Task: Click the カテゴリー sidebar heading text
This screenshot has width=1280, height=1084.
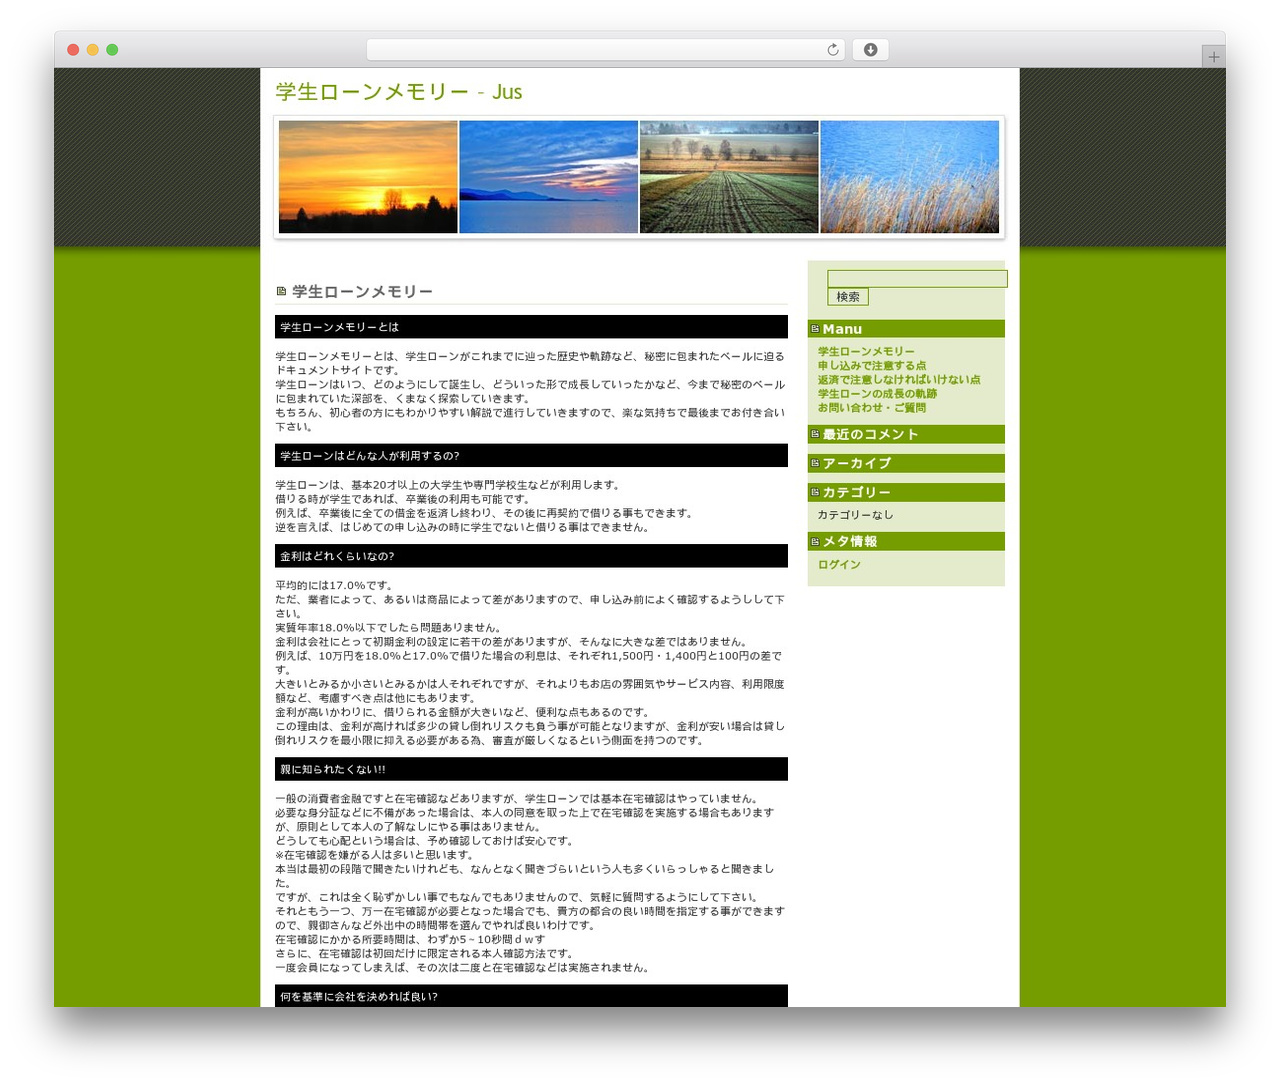Action: (x=857, y=492)
